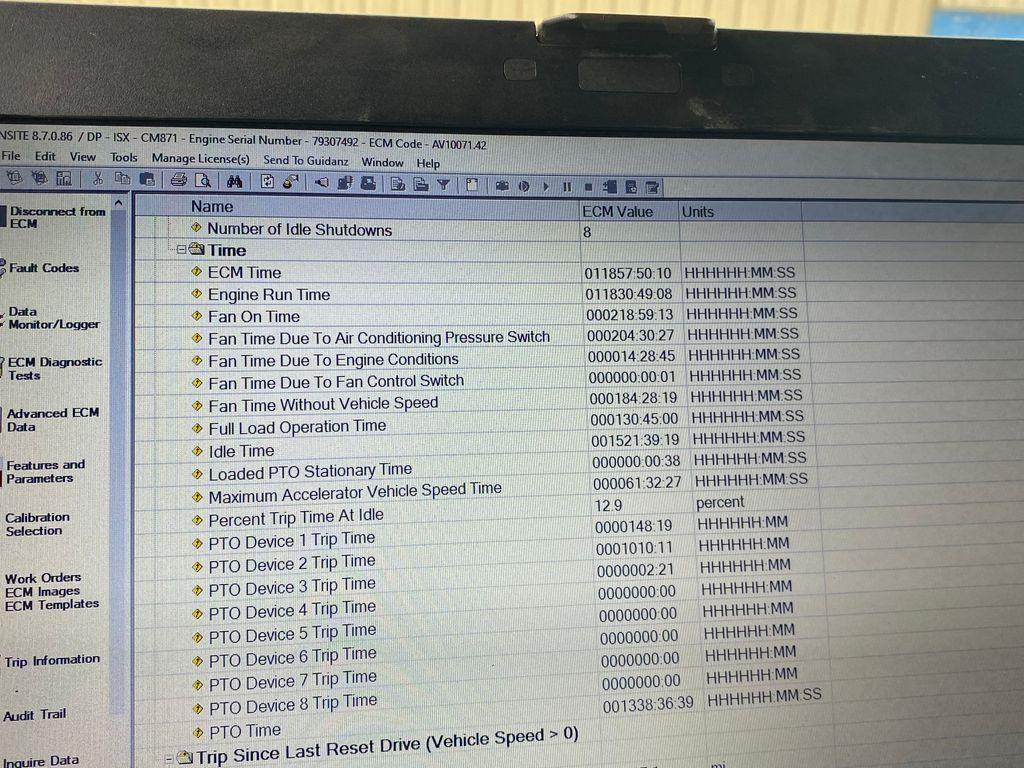
Task: Click the camera snapshot icon in the toolbar
Action: point(502,186)
